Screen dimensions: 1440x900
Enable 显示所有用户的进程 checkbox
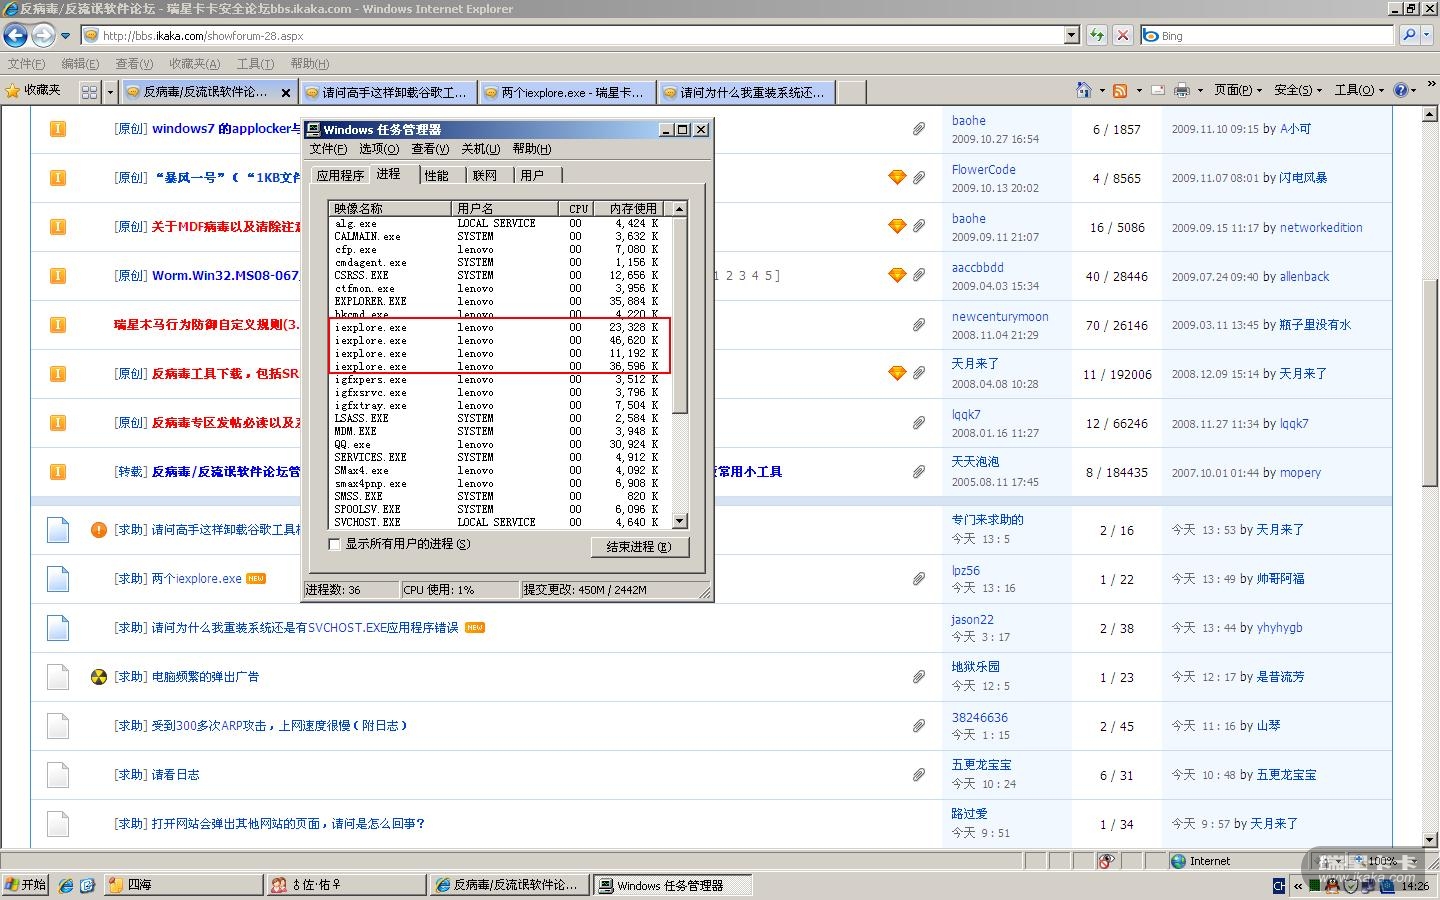[x=335, y=544]
